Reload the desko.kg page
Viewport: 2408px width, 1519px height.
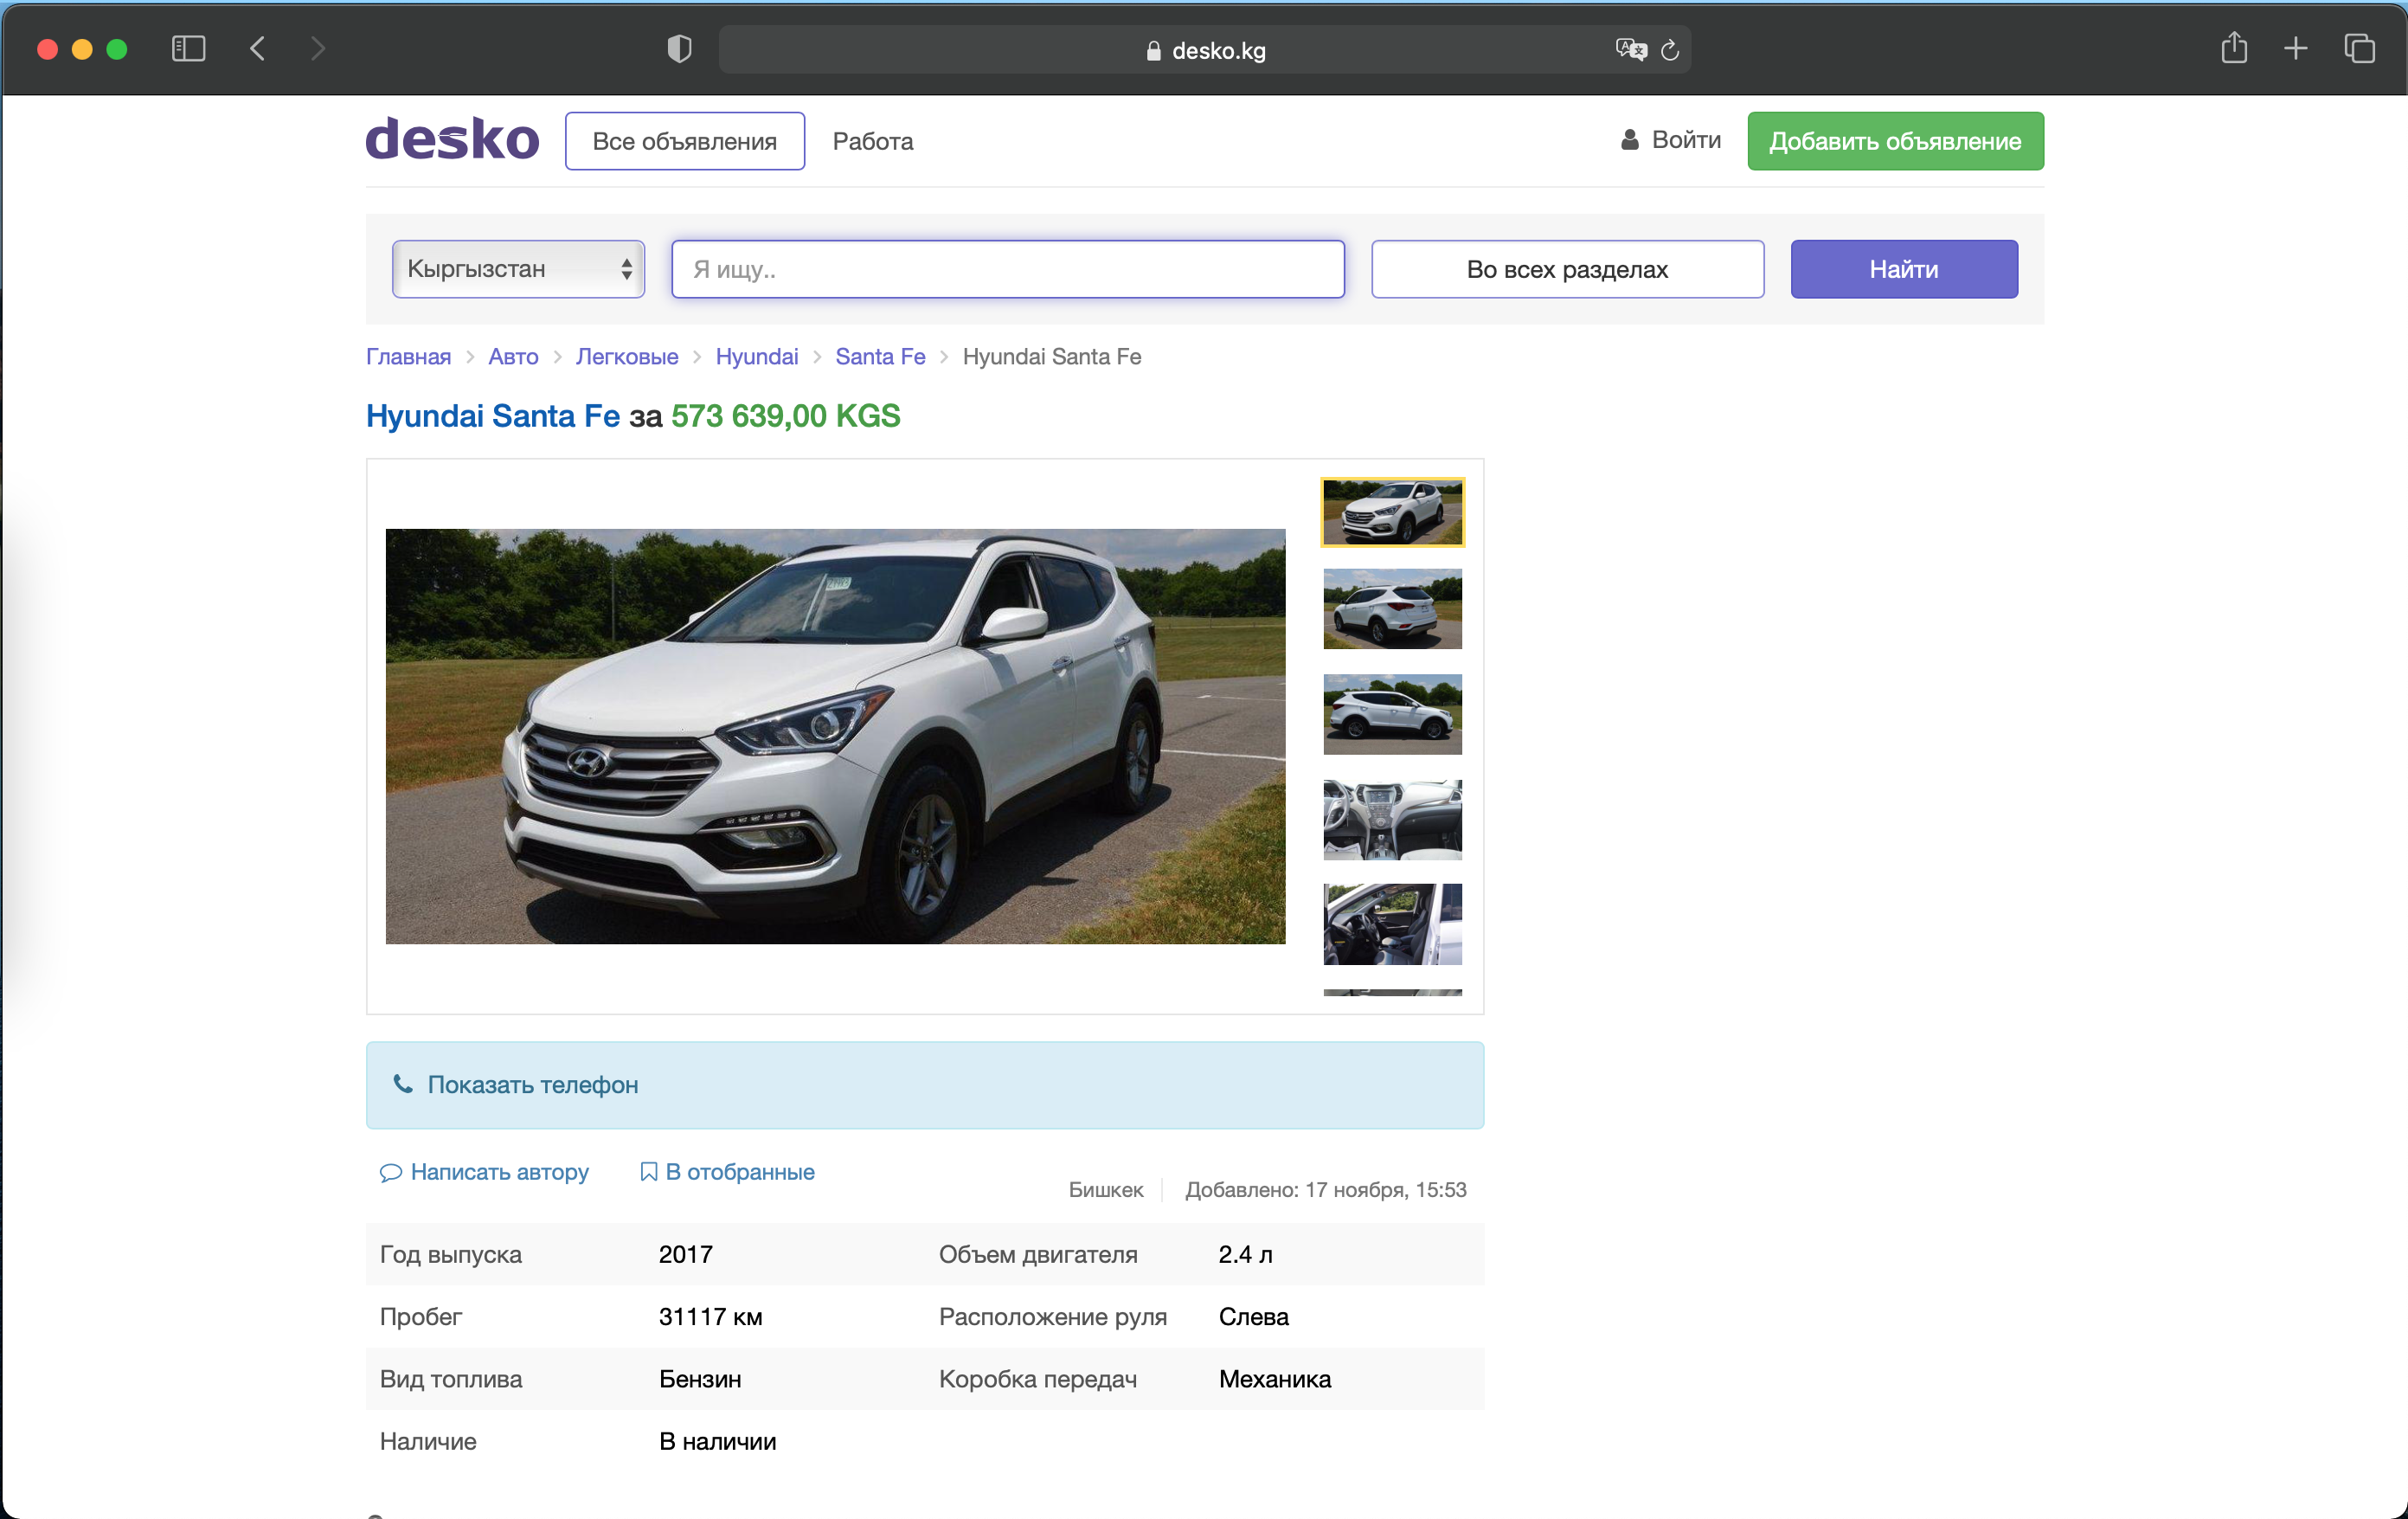point(1669,50)
